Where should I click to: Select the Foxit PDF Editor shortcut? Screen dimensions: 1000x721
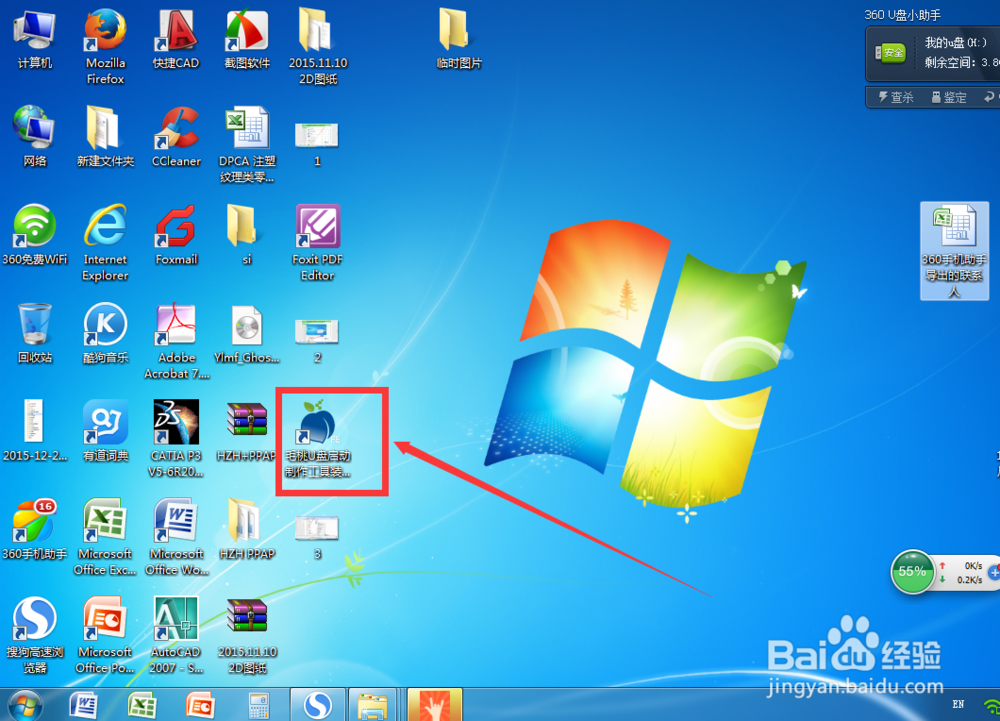pyautogui.click(x=318, y=242)
